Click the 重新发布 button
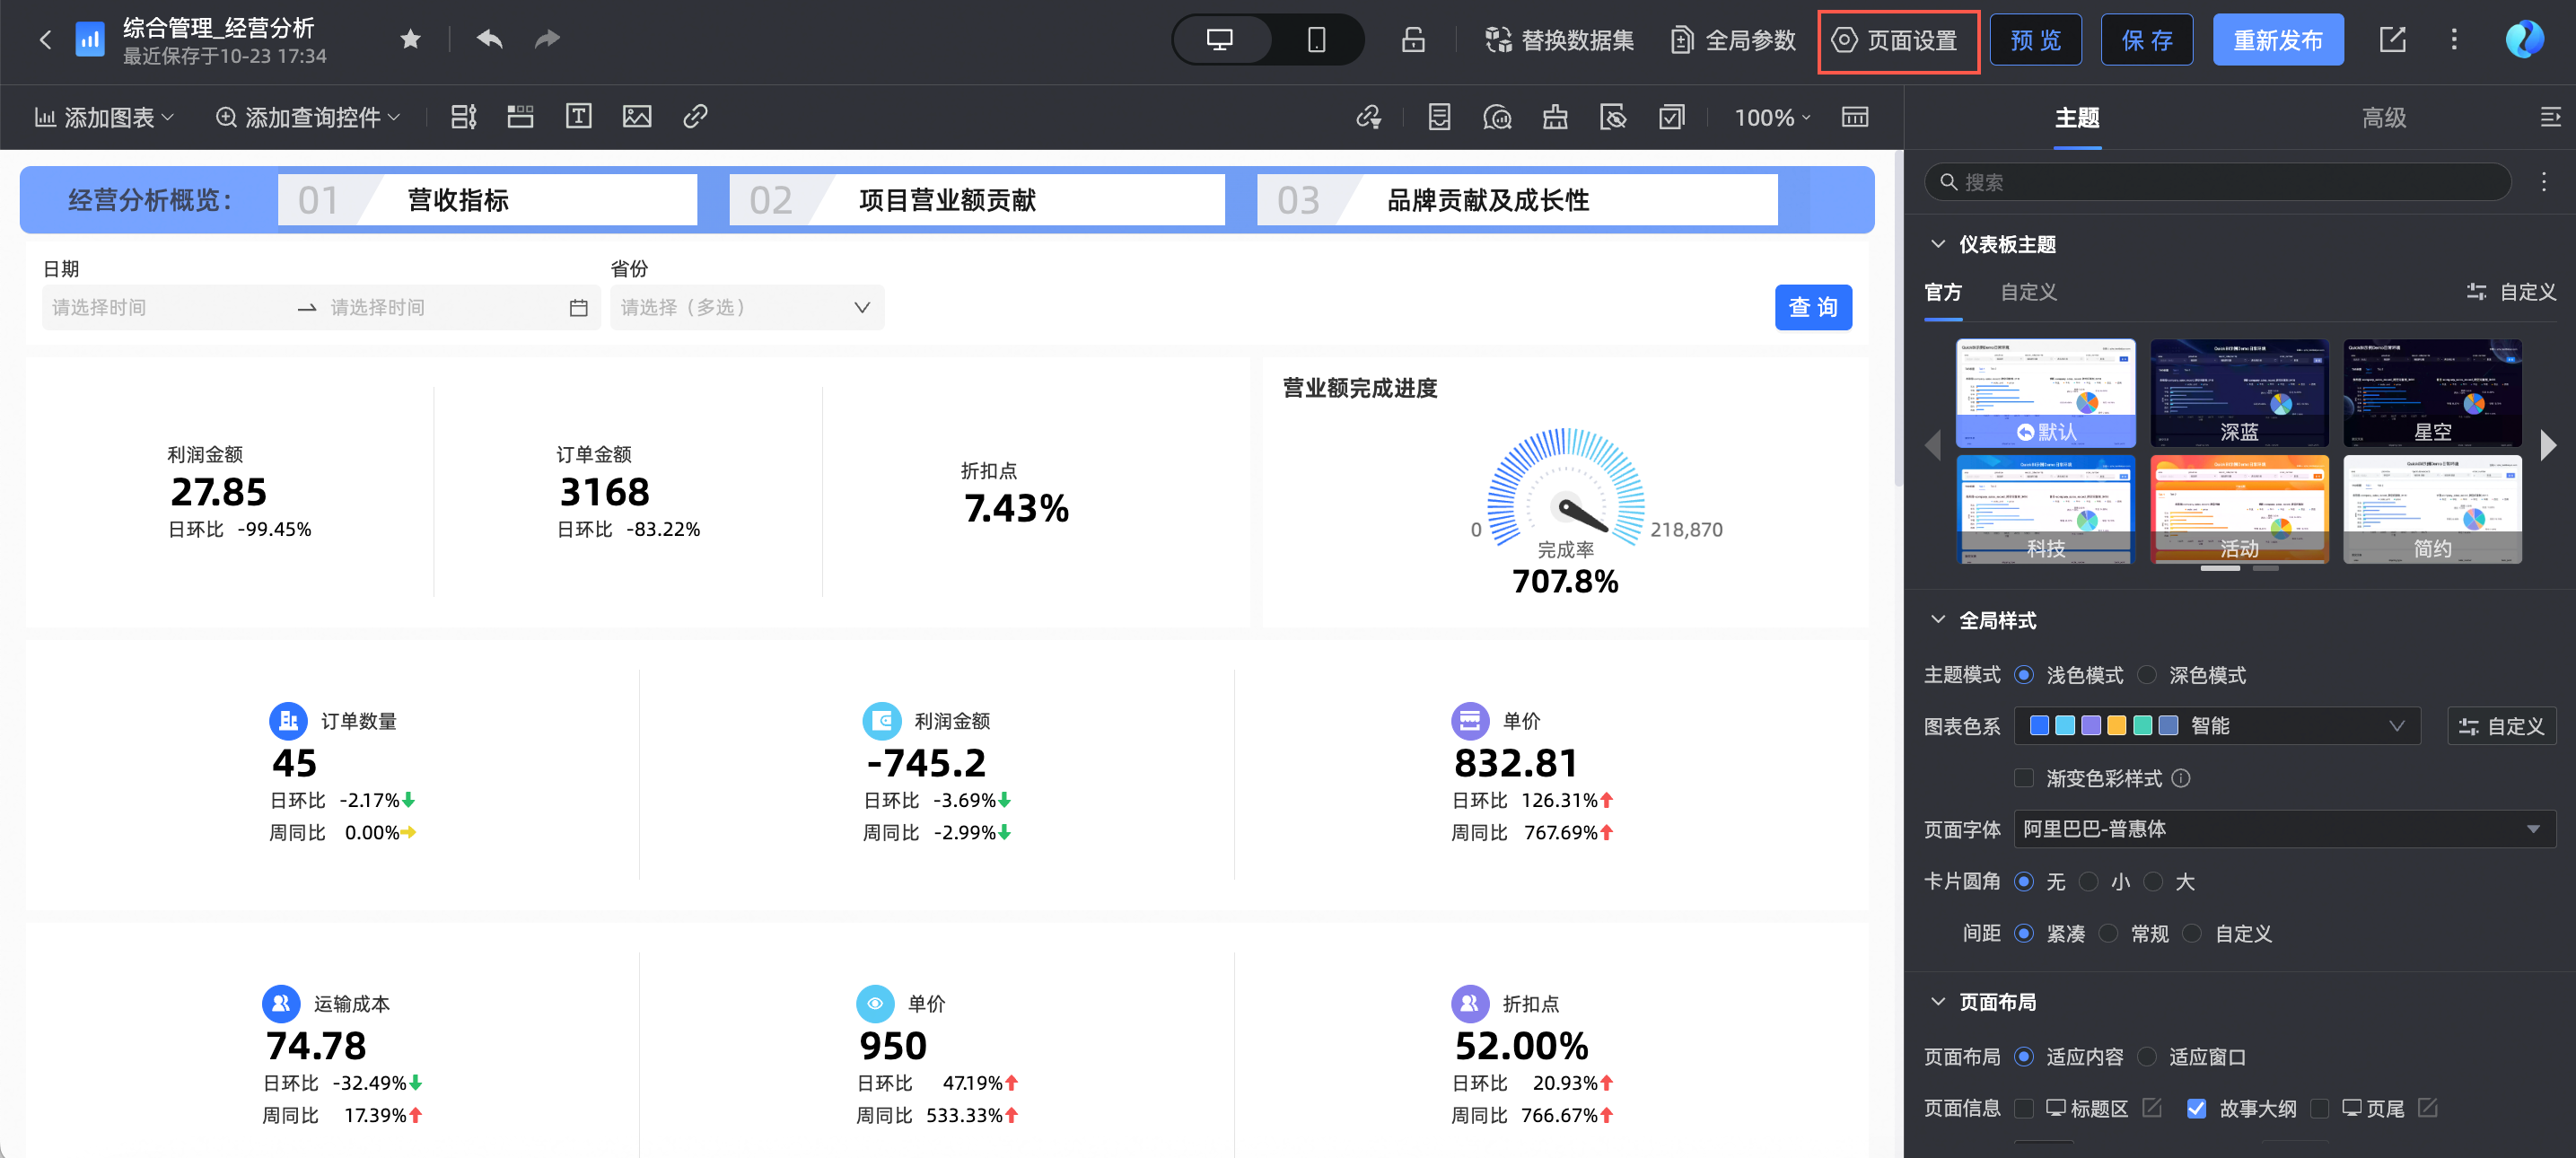 [x=2277, y=40]
